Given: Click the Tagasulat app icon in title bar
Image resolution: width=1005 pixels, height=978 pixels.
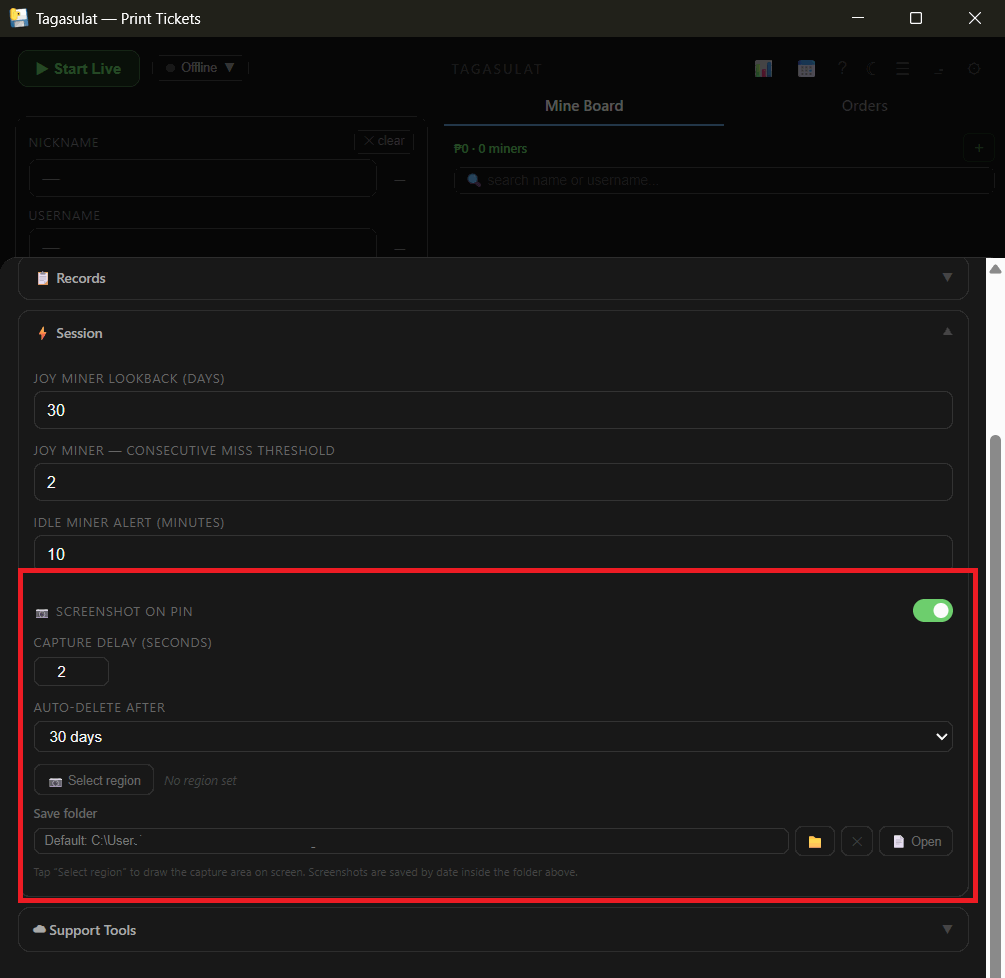Looking at the screenshot, I should (19, 18).
